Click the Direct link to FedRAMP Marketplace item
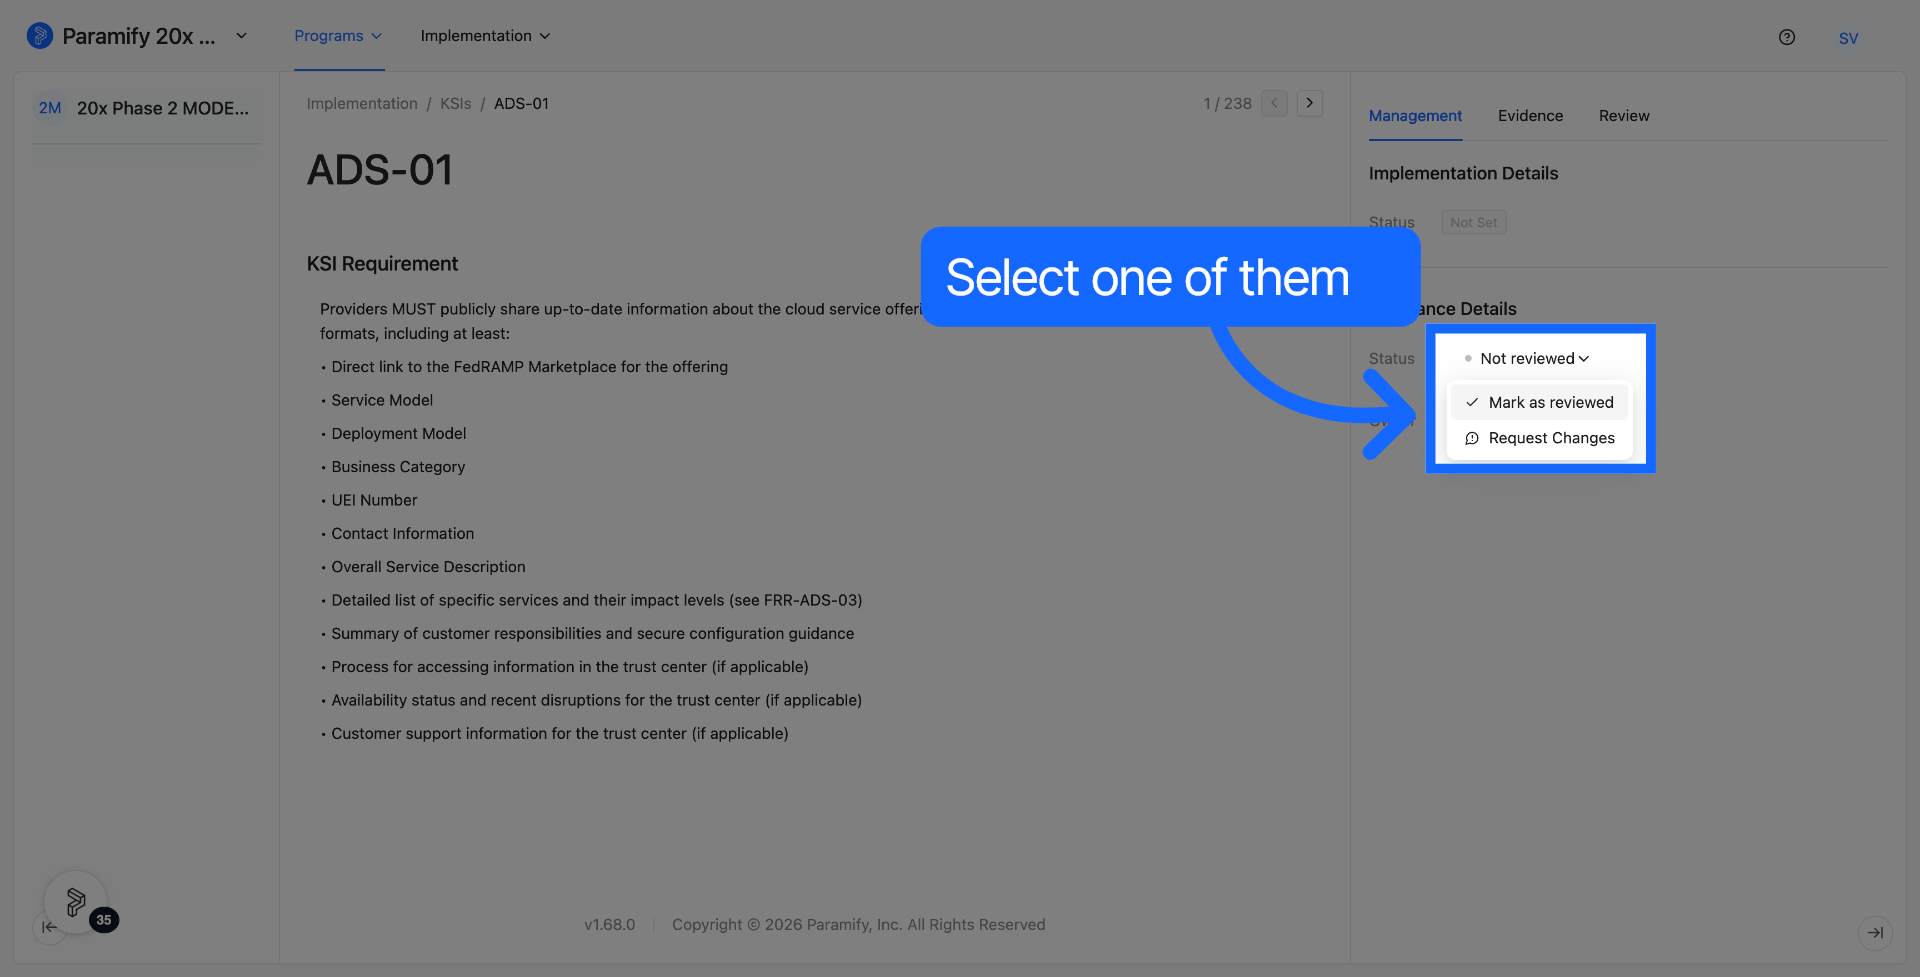This screenshot has height=977, width=1920. pos(530,367)
